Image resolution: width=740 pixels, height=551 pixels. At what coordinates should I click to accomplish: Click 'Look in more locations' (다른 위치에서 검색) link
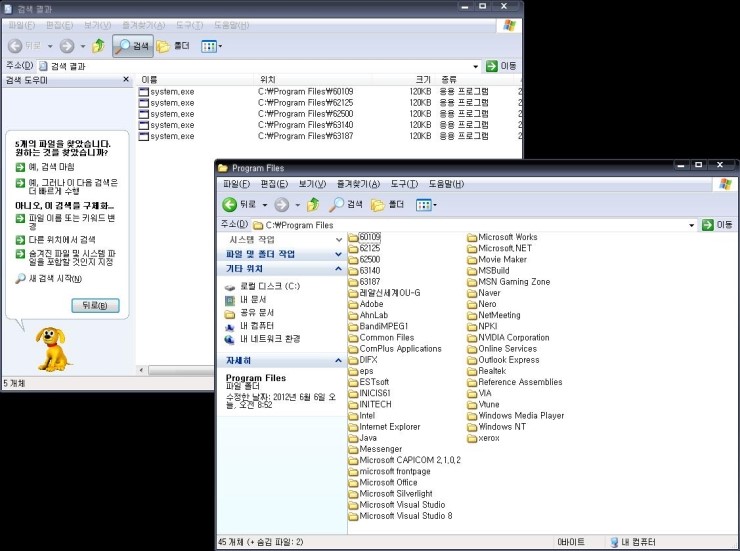click(x=56, y=240)
